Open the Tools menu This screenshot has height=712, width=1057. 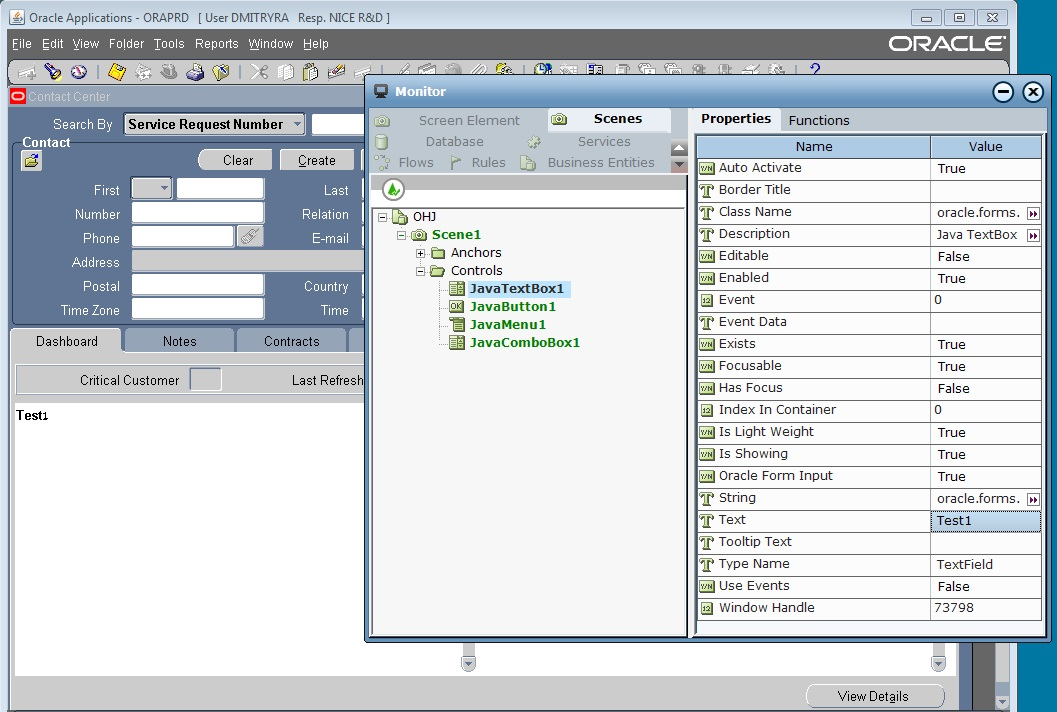pyautogui.click(x=169, y=44)
